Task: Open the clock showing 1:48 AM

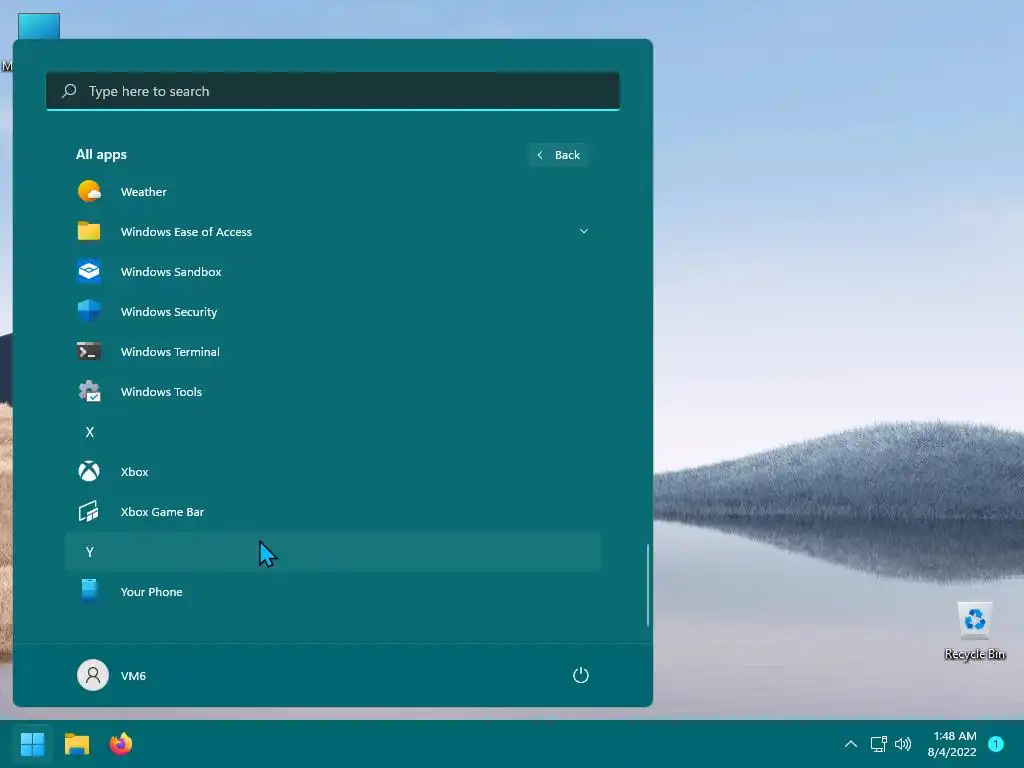Action: click(952, 744)
